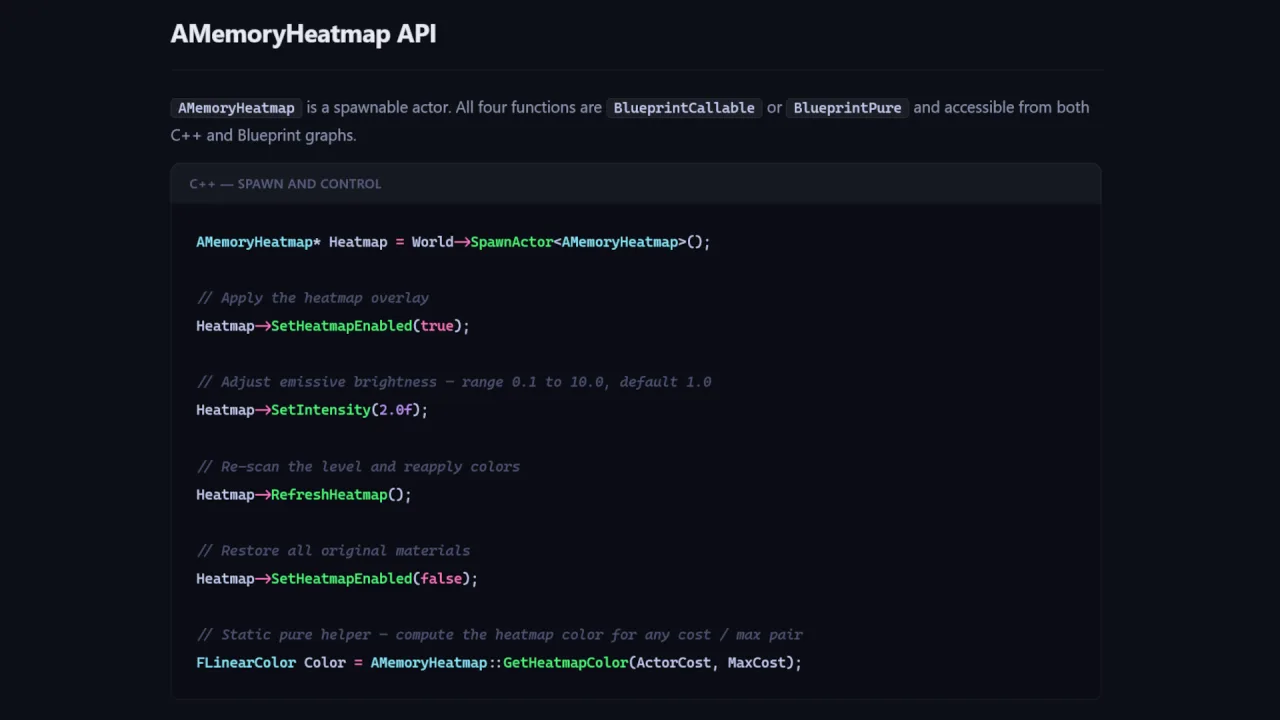Click the 'Restore all original materials' comment
Viewport: 1280px width, 720px height.
(x=333, y=551)
